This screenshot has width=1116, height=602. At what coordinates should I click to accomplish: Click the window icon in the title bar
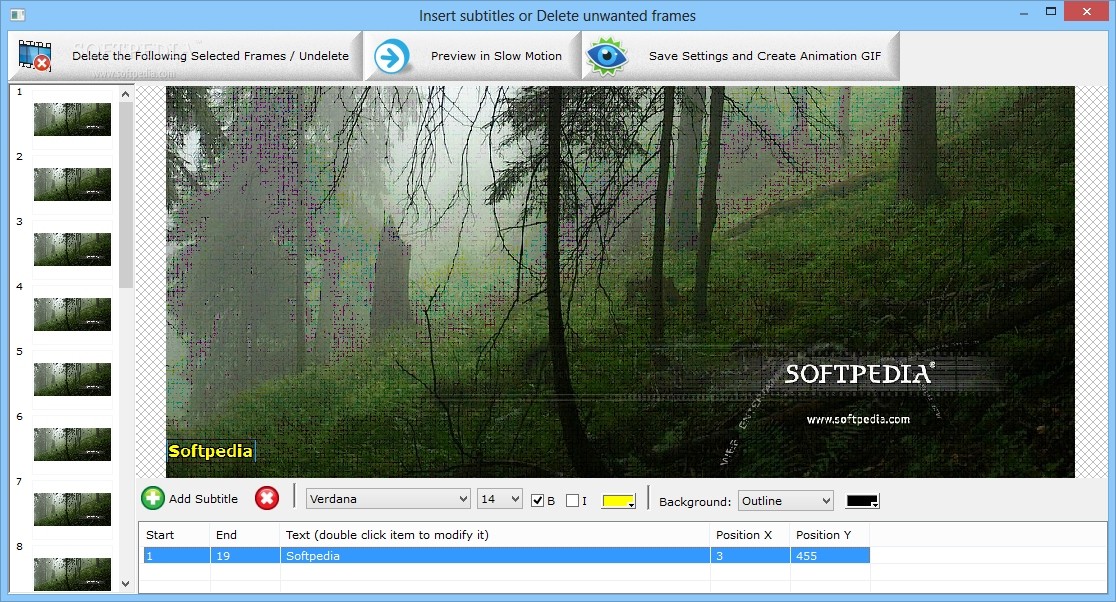point(19,14)
